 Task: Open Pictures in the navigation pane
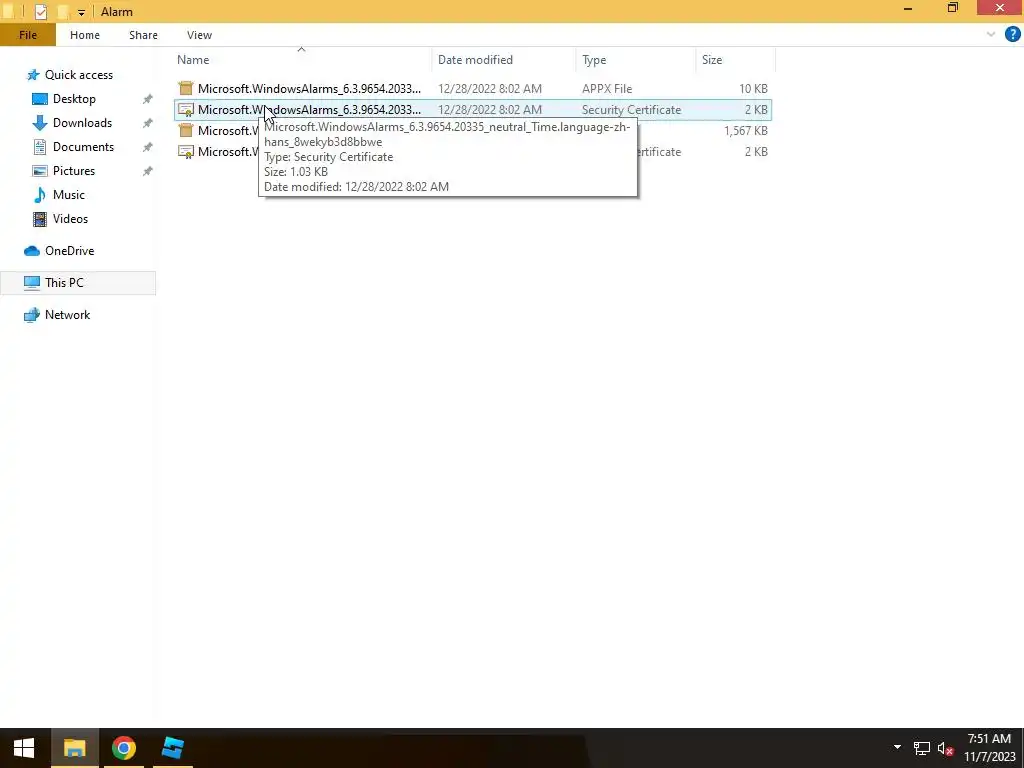pyautogui.click(x=74, y=170)
